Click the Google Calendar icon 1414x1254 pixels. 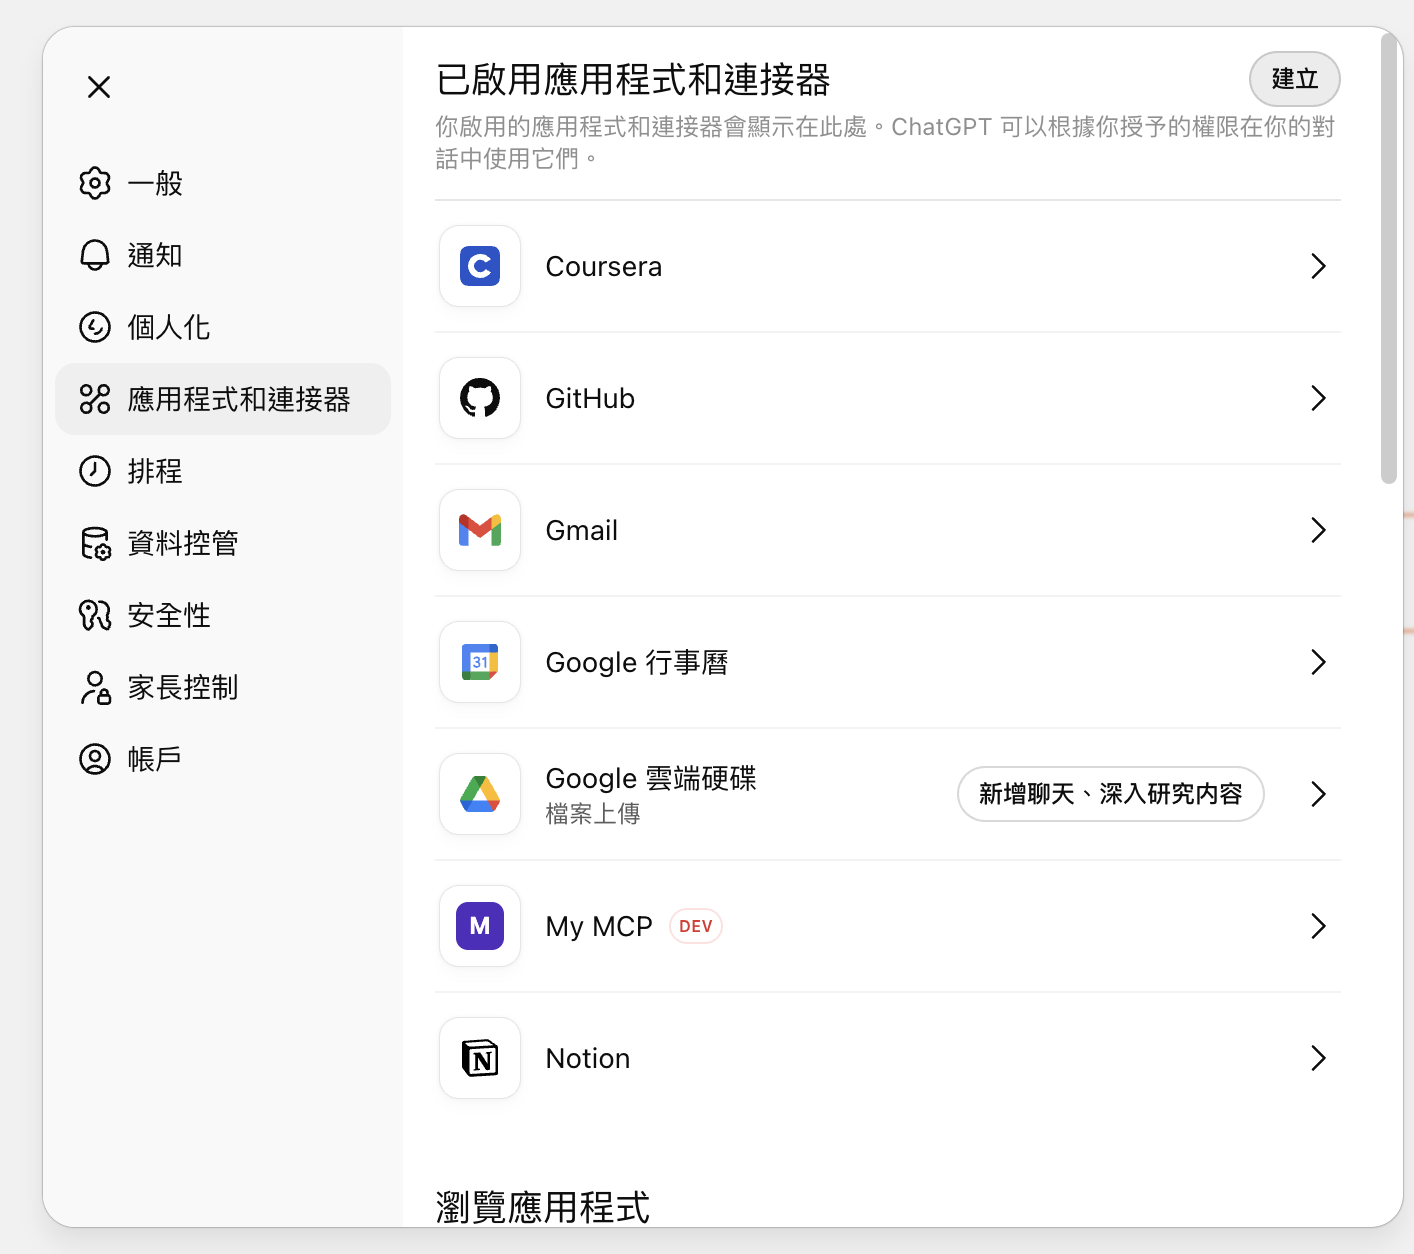coord(480,662)
